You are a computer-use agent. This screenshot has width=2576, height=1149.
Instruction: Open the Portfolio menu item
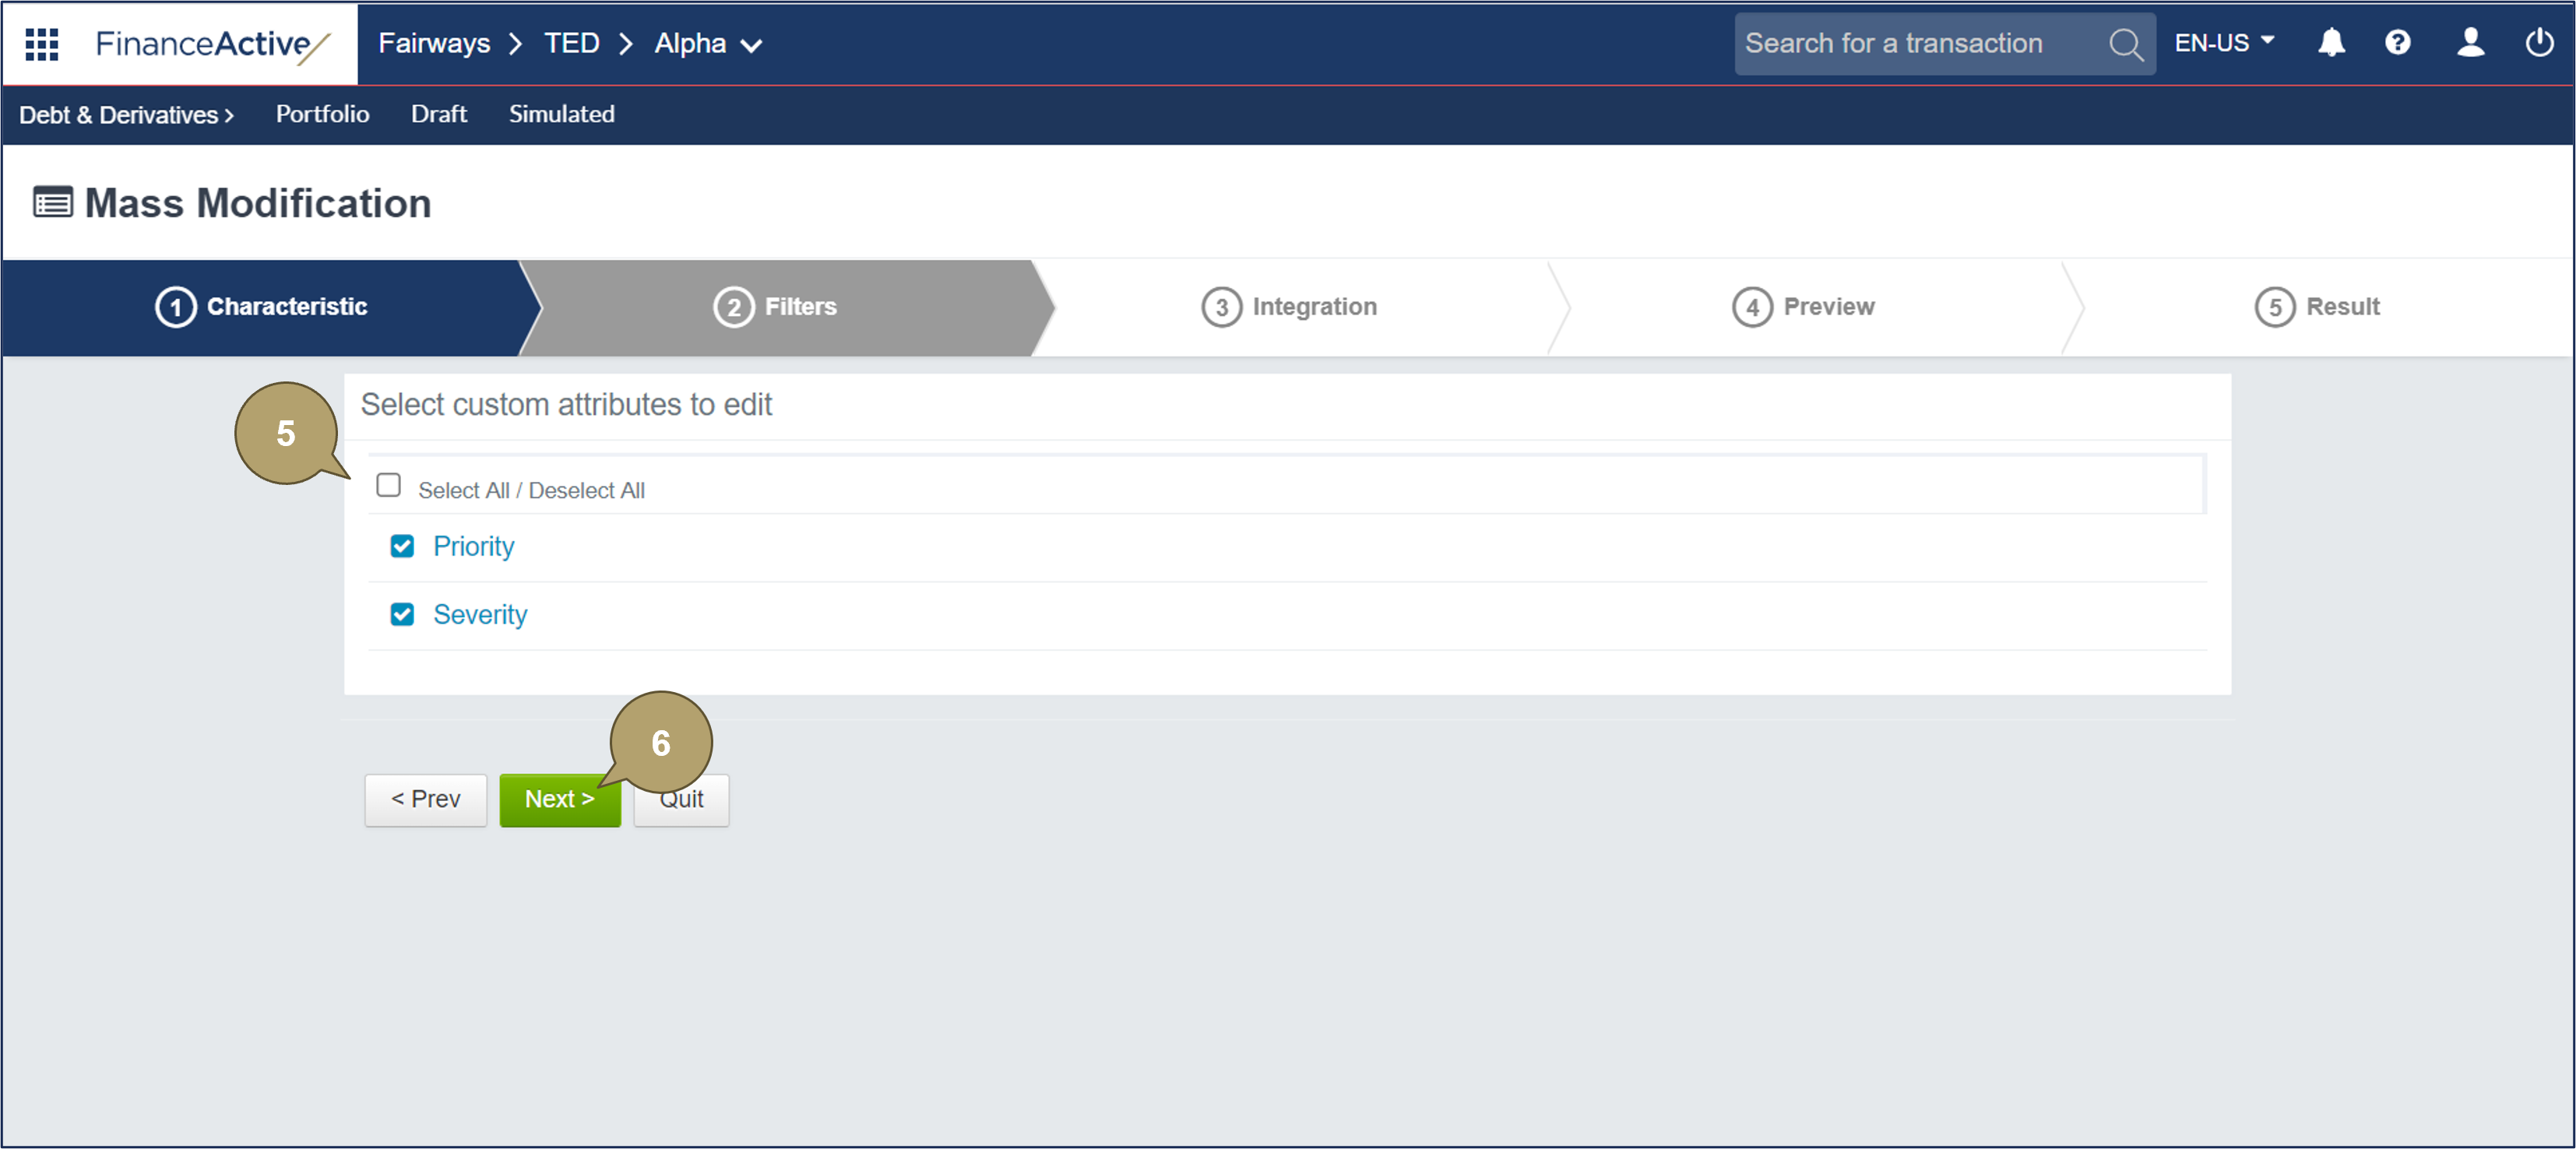[322, 114]
